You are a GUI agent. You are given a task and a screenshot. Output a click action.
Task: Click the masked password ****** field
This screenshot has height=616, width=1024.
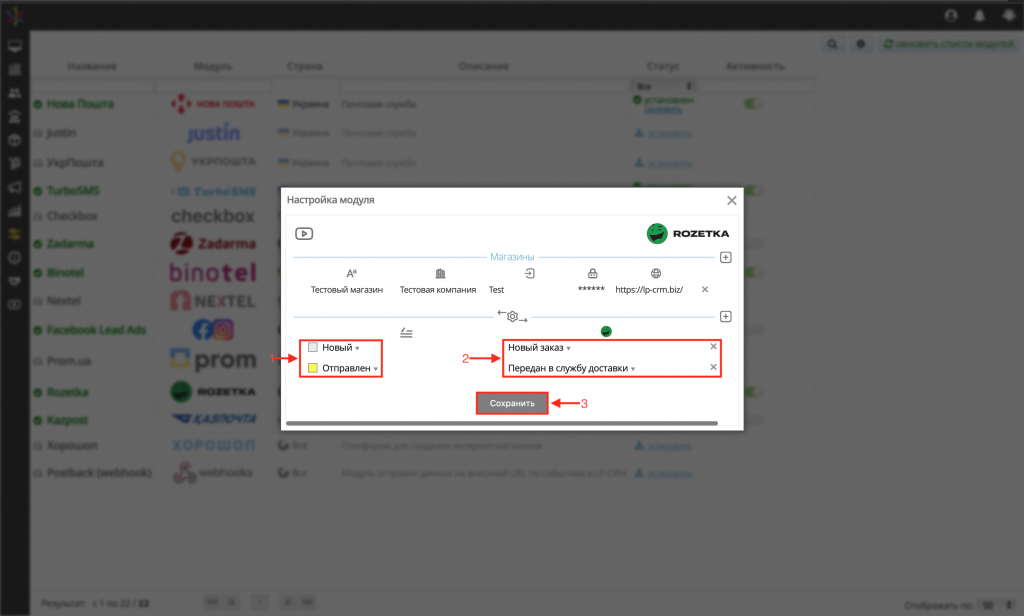[591, 289]
